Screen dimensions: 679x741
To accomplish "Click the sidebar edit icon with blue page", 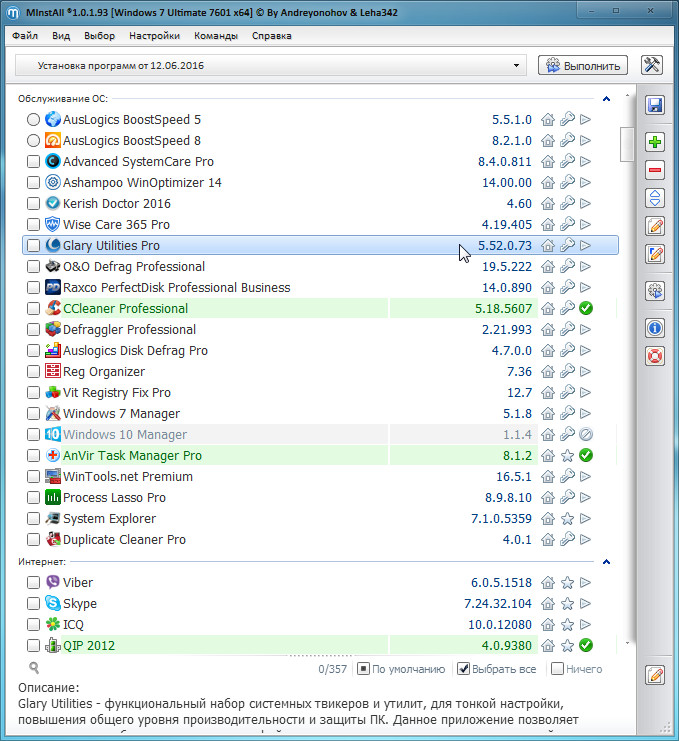I will point(655,254).
